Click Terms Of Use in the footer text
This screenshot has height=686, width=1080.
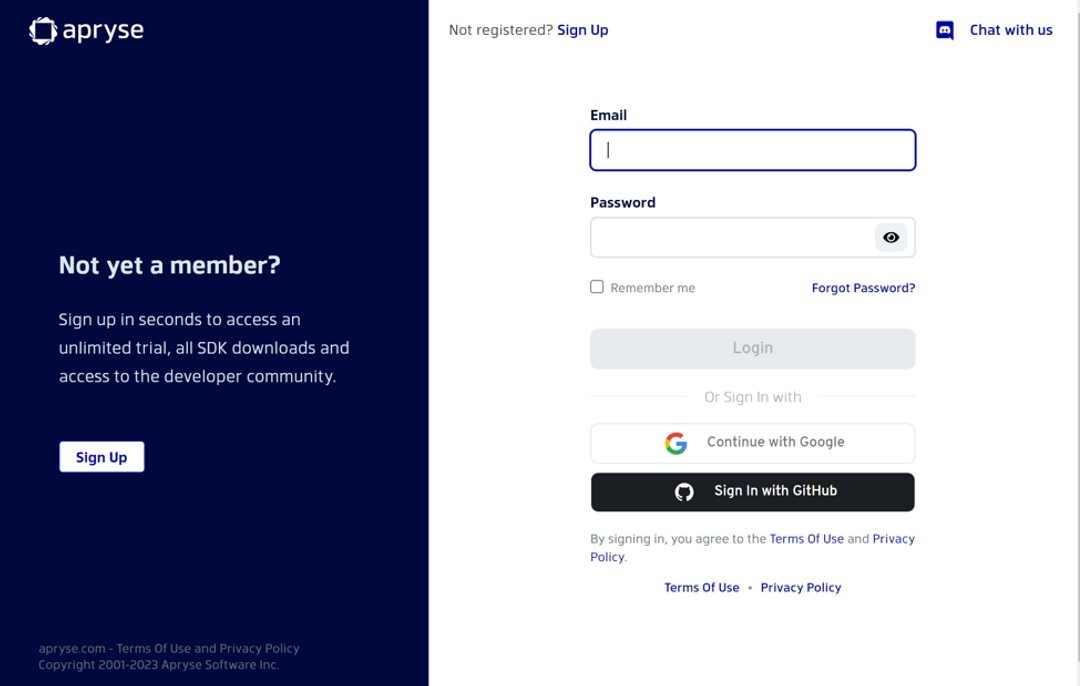click(x=145, y=648)
